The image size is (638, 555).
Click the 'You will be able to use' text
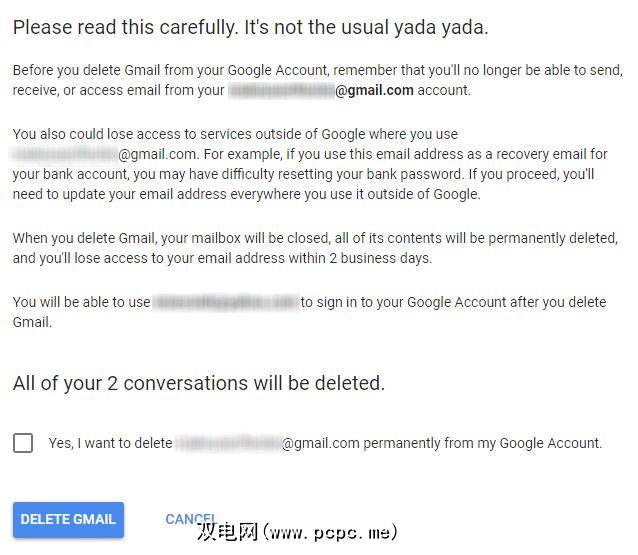click(x=82, y=302)
